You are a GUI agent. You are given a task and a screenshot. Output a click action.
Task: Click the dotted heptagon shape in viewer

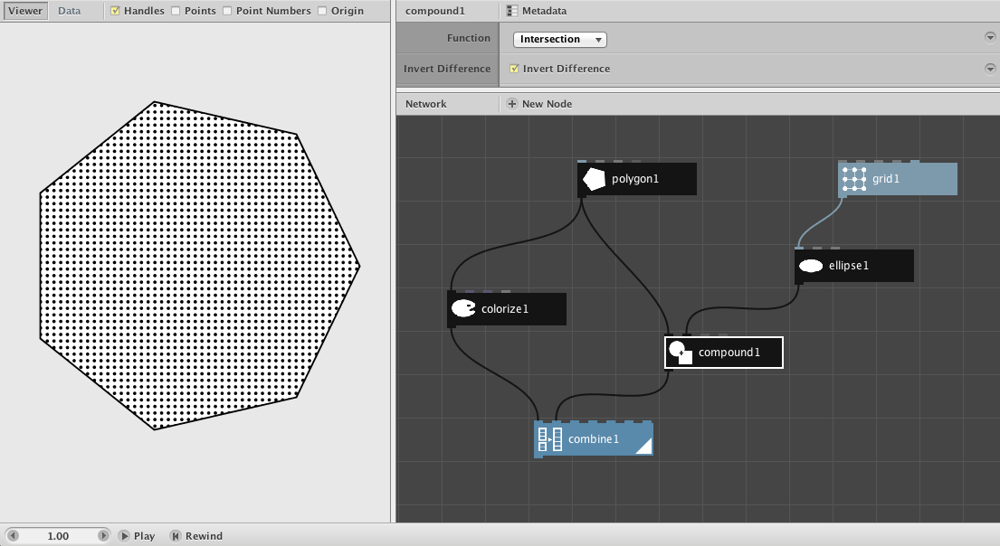[x=200, y=265]
